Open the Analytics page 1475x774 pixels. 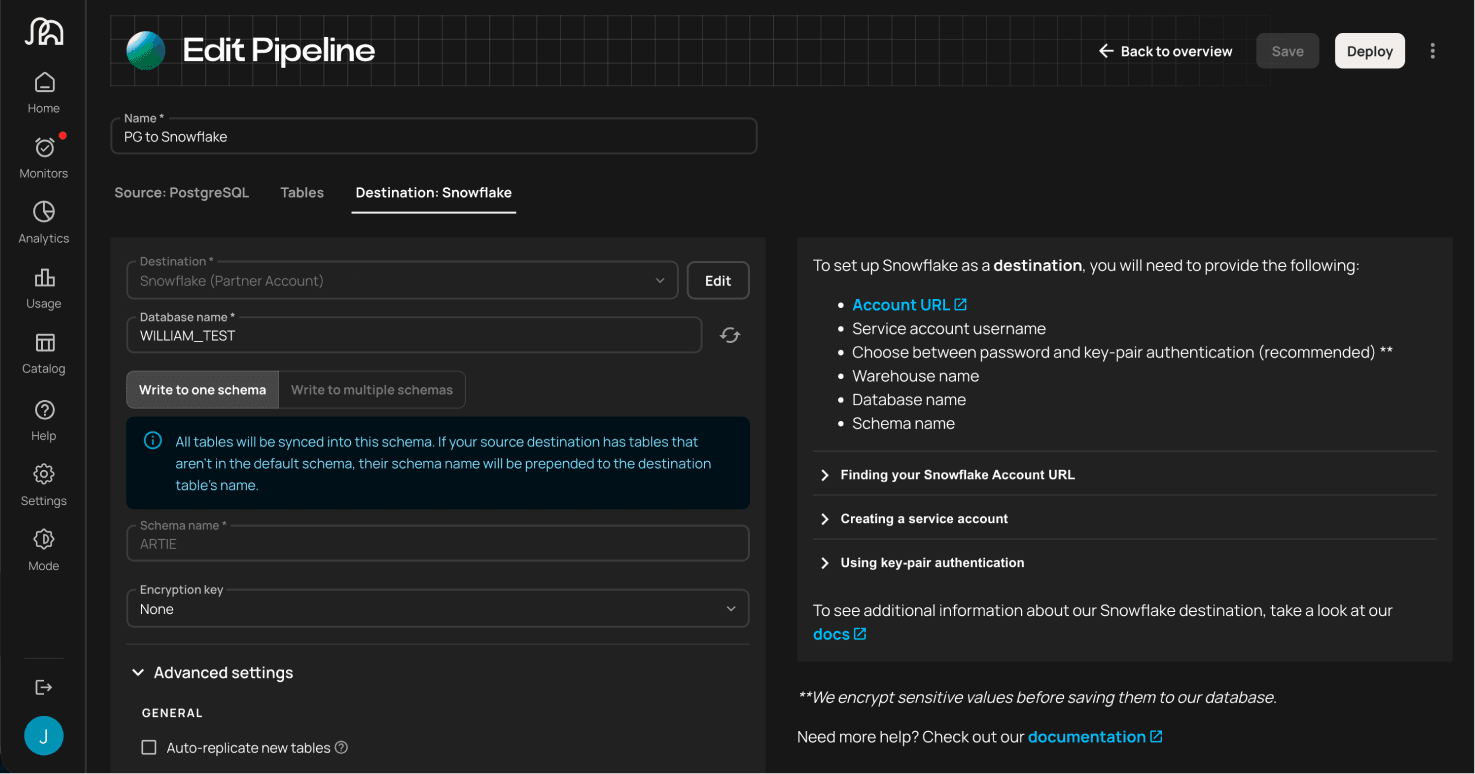tap(44, 223)
